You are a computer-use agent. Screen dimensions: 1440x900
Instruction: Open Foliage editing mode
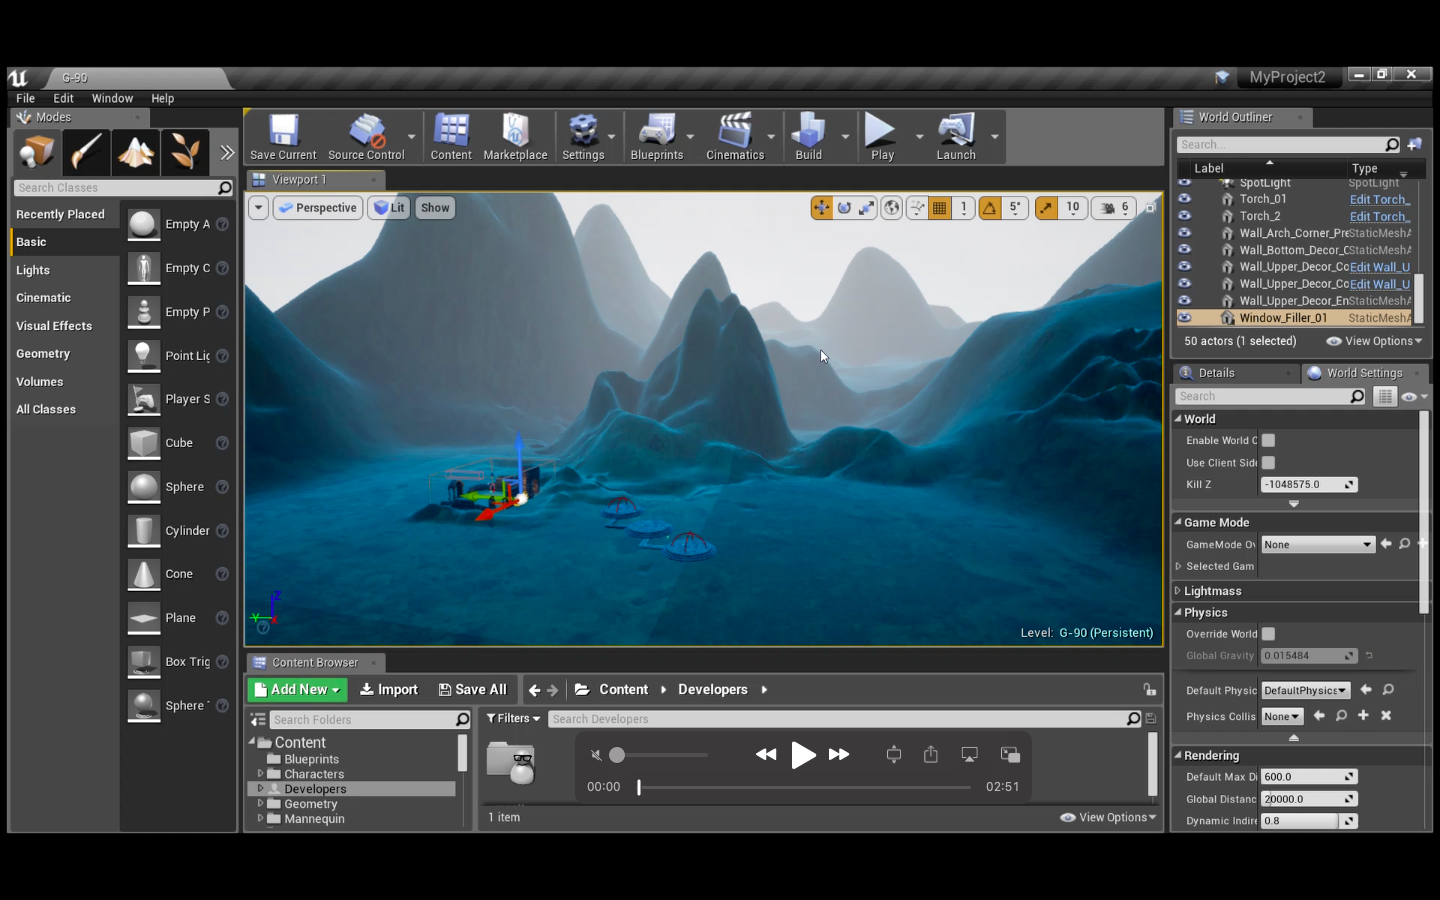point(185,151)
